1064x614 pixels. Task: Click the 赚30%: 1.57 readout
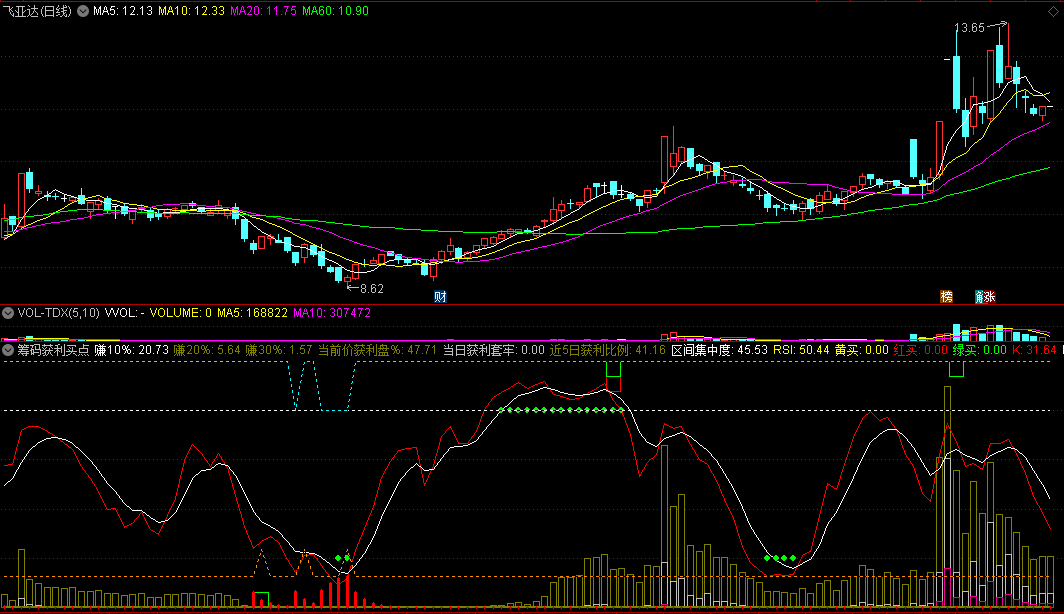(x=279, y=350)
